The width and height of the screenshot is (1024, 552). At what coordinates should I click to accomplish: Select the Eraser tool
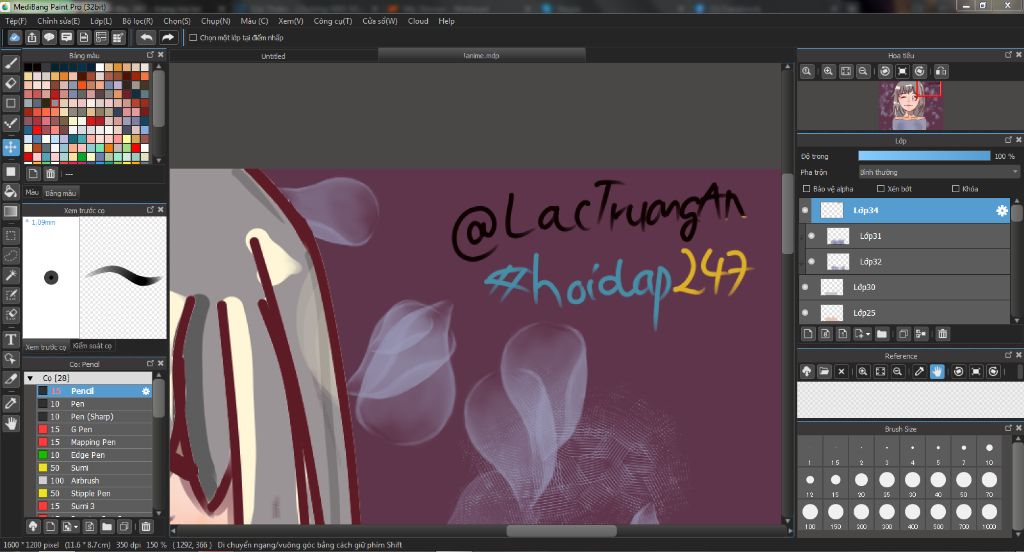[x=10, y=83]
